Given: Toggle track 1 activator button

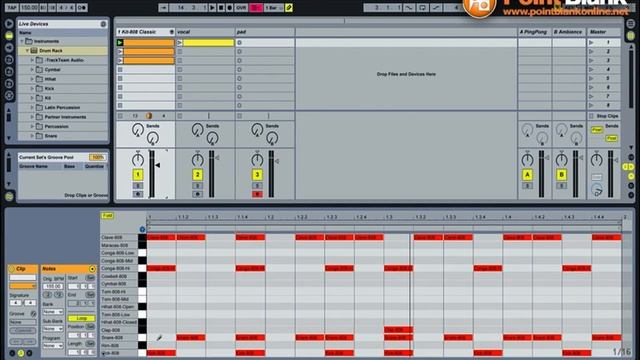Looking at the screenshot, I should [x=138, y=175].
